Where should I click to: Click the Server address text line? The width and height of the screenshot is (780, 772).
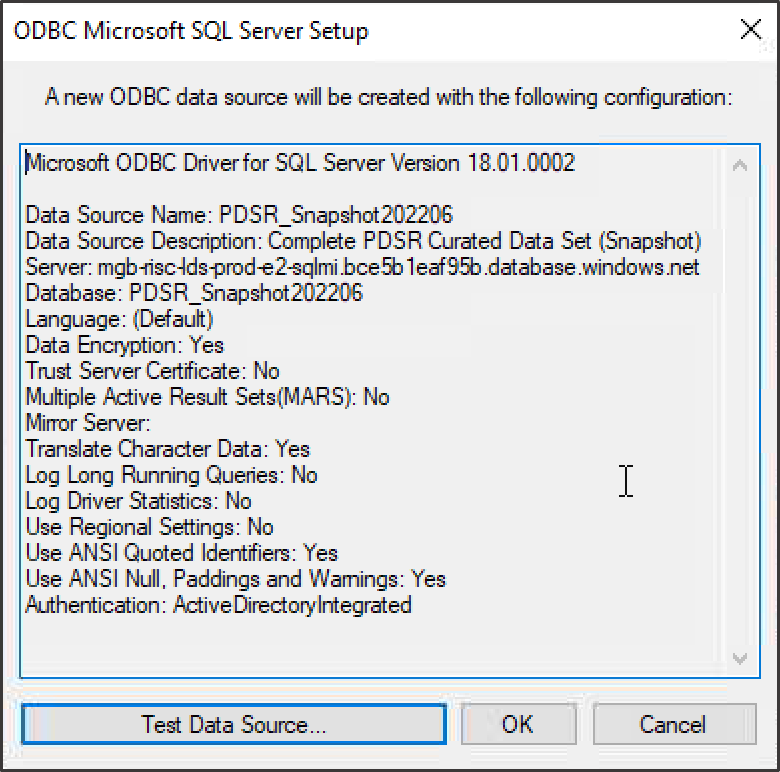(362, 267)
